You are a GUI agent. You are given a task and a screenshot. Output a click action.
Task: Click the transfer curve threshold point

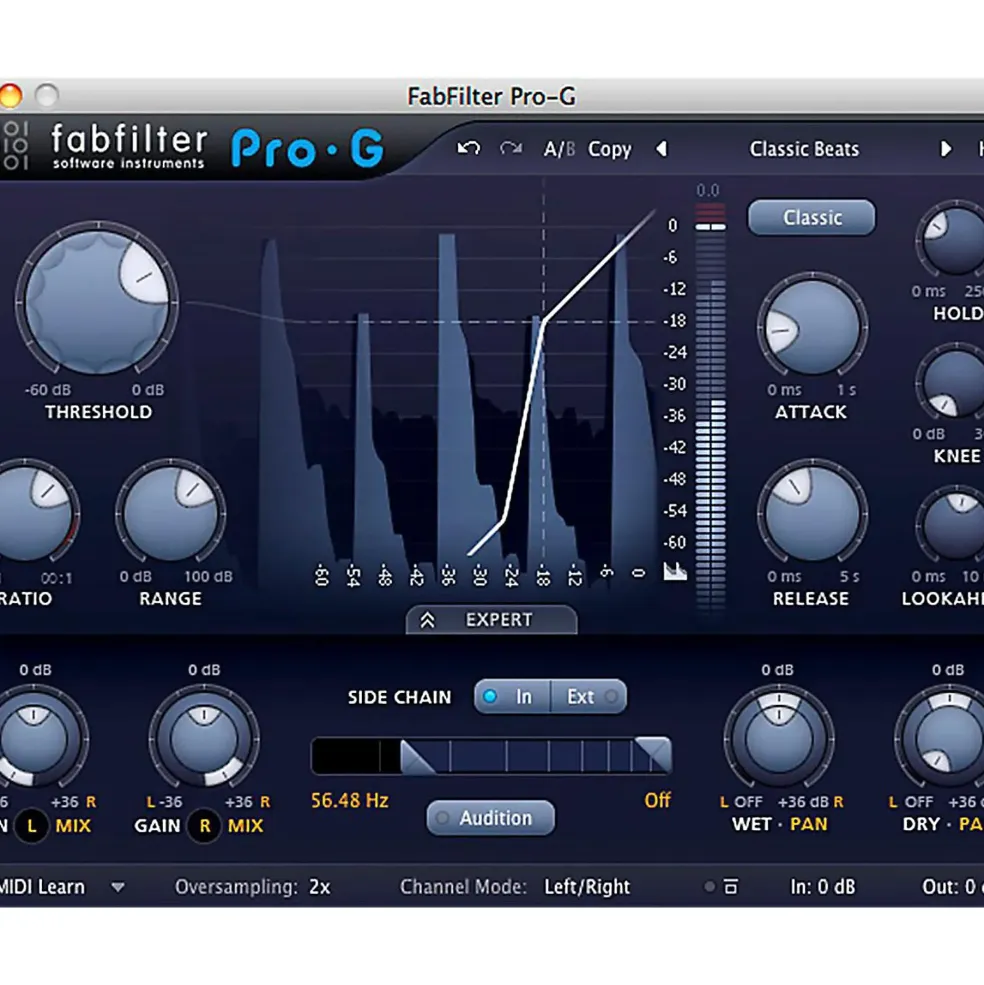[544, 322]
